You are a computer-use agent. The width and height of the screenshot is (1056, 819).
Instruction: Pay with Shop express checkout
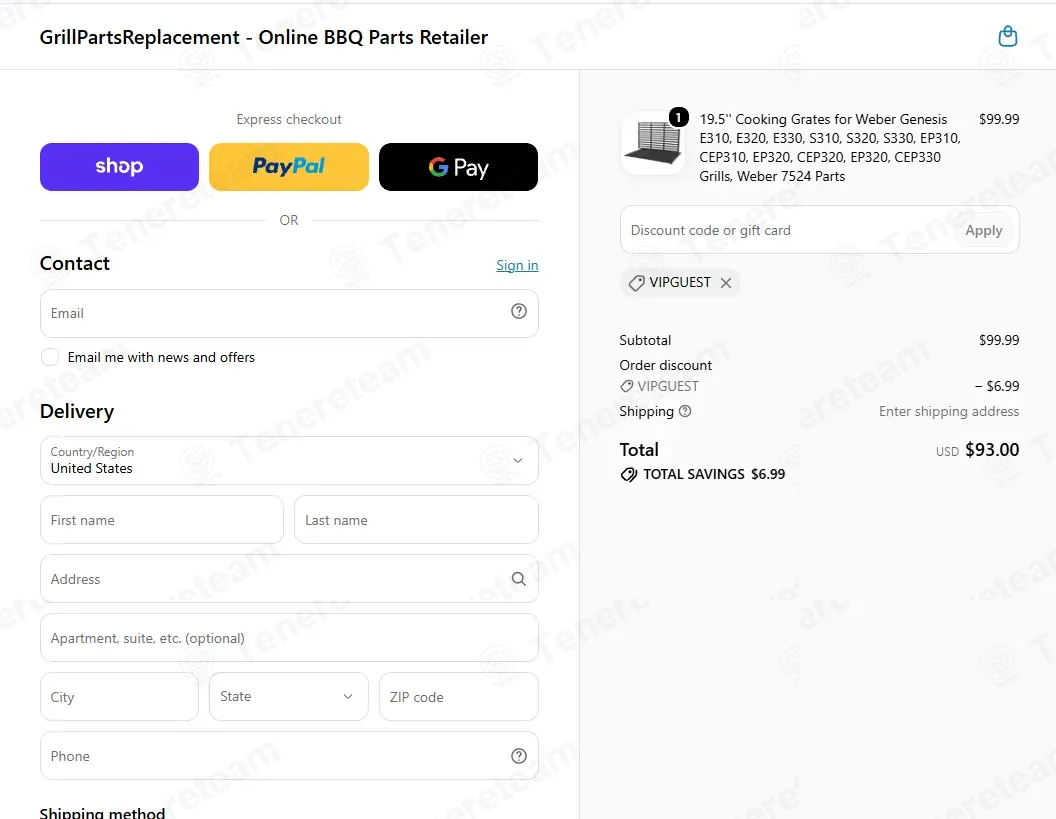point(119,166)
